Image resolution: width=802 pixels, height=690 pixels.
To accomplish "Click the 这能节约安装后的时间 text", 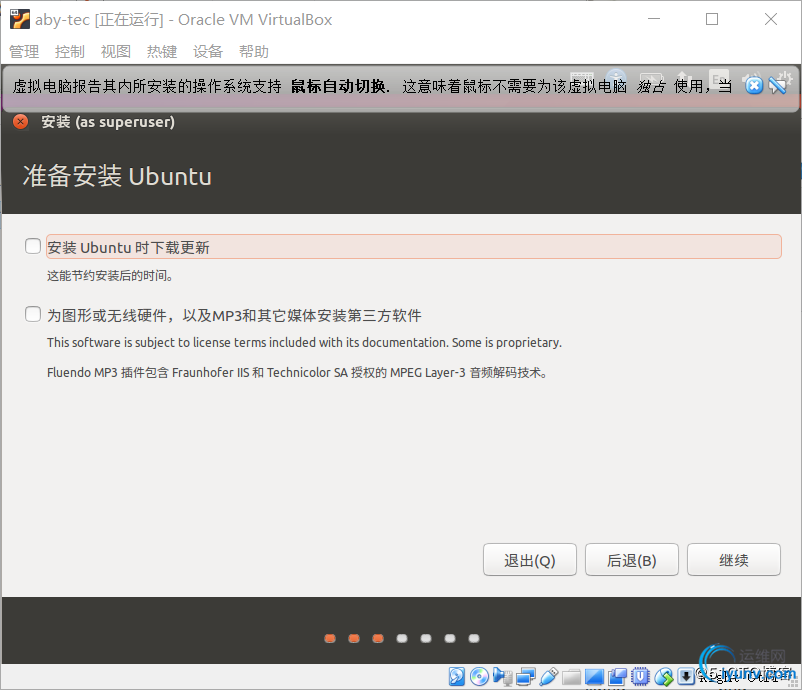I will pyautogui.click(x=110, y=276).
